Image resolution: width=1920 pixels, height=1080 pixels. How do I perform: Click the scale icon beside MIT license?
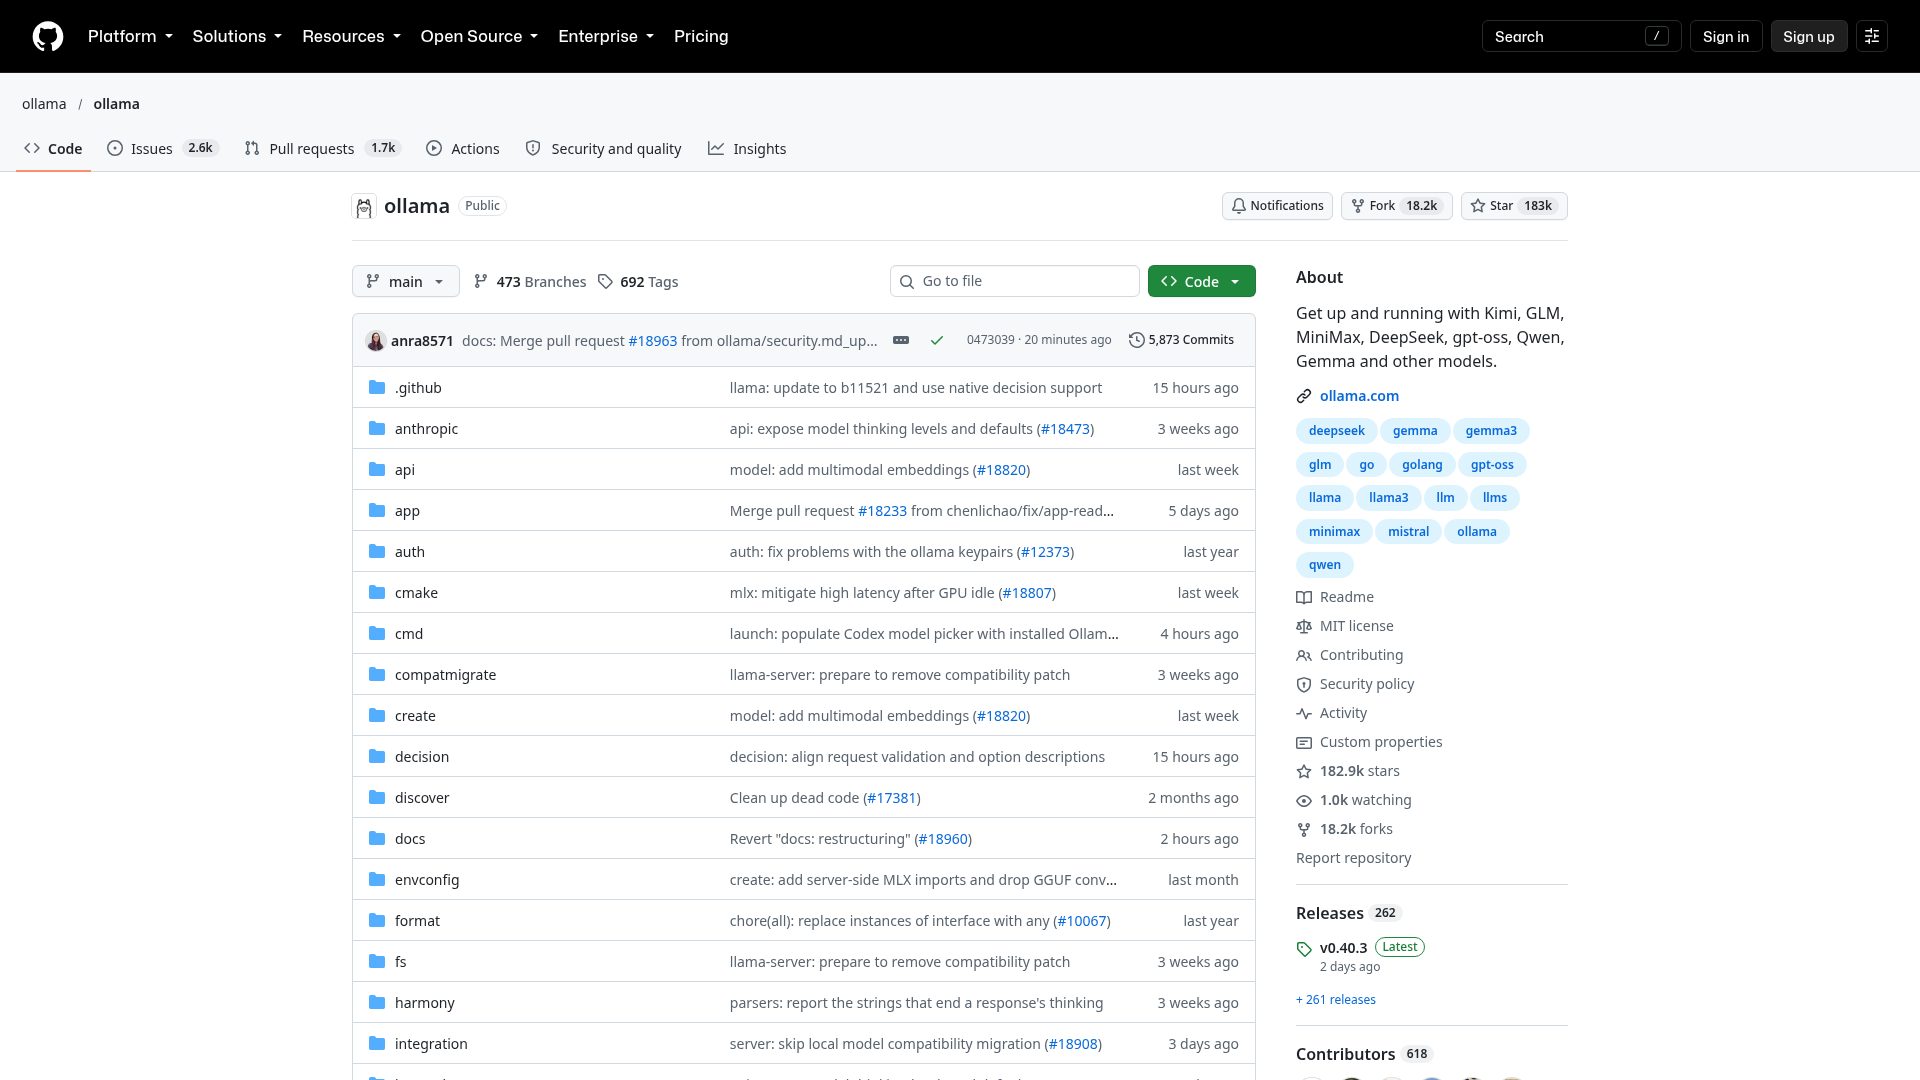[x=1304, y=626]
